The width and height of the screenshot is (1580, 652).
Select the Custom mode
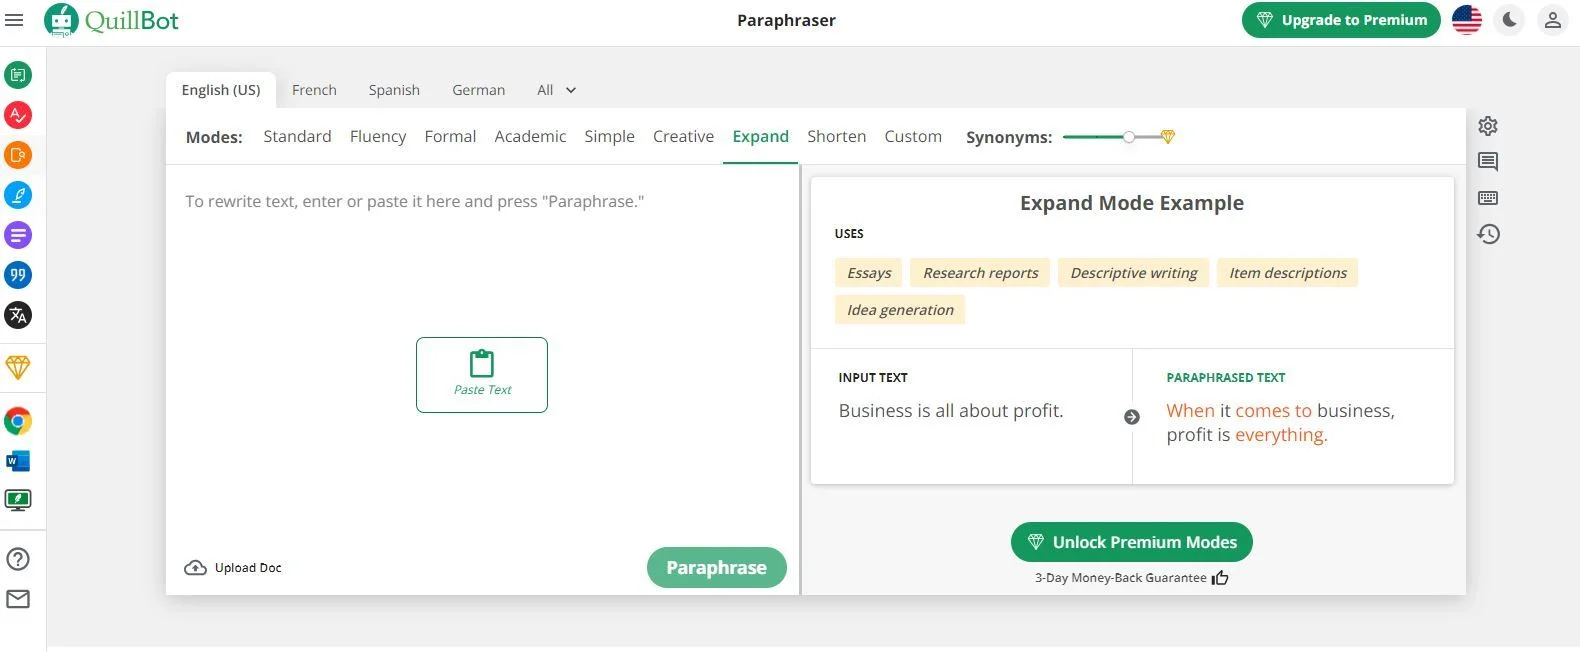(x=913, y=137)
